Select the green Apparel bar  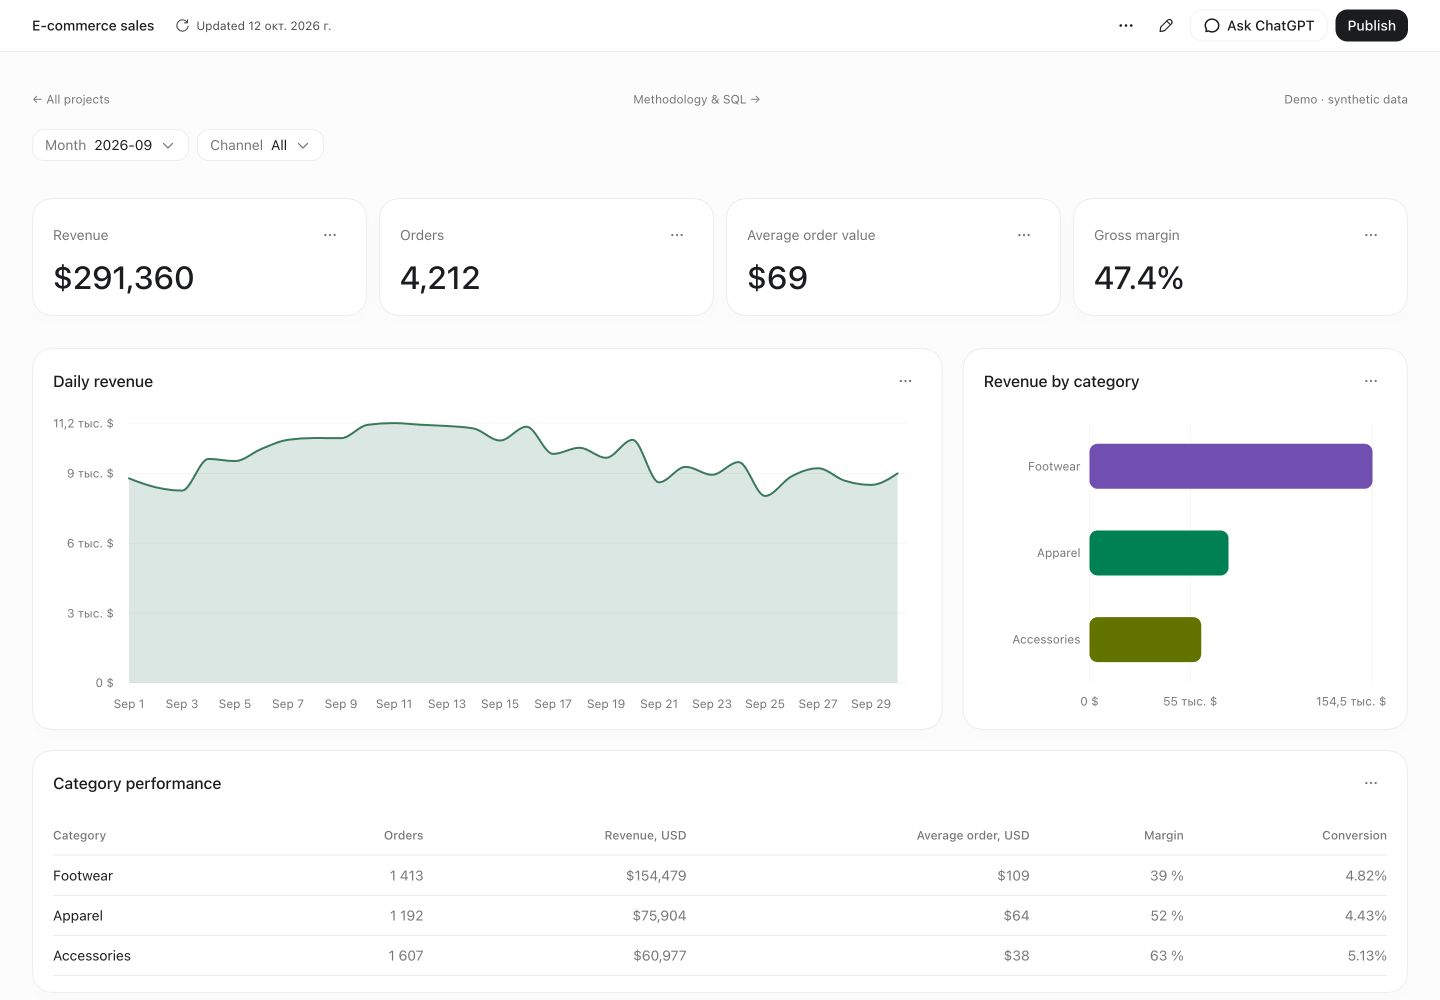[1159, 553]
